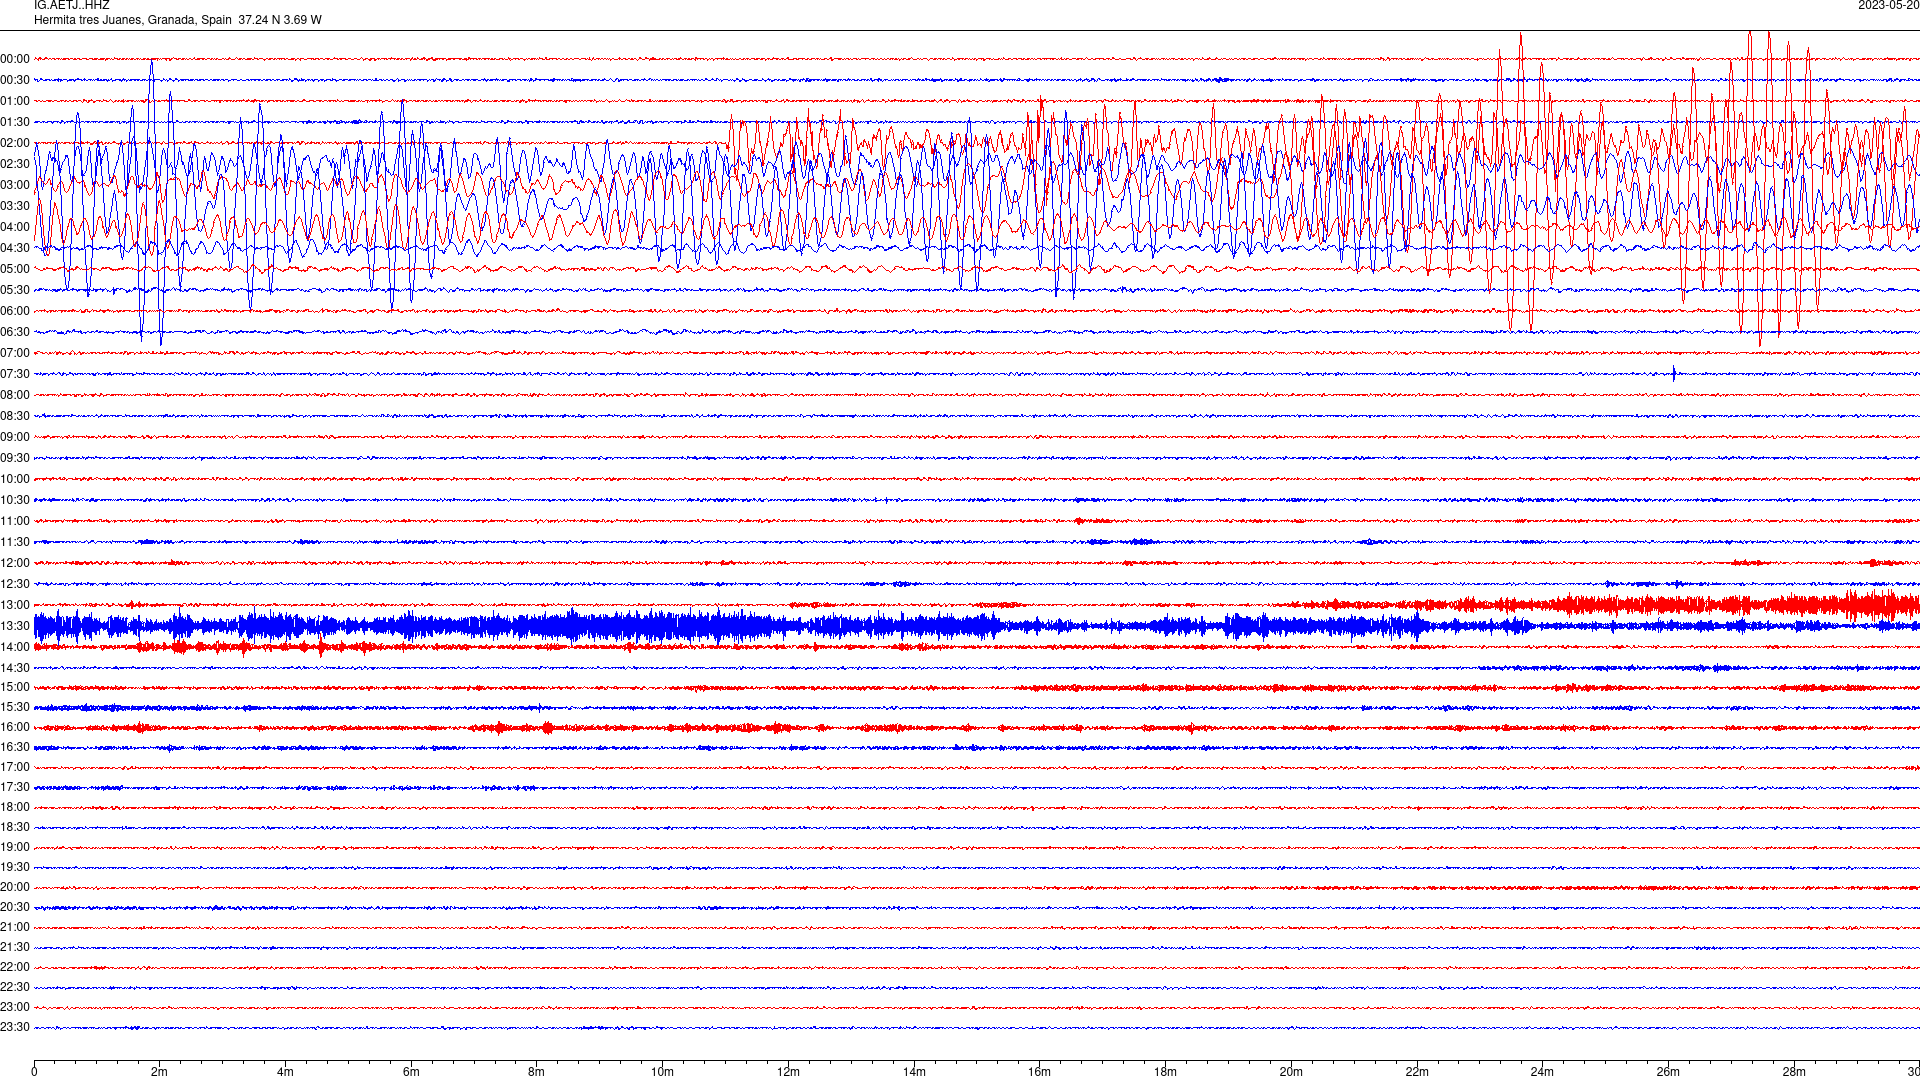Click the 8m tick on time axis
This screenshot has width=1920, height=1080.
click(x=537, y=1072)
